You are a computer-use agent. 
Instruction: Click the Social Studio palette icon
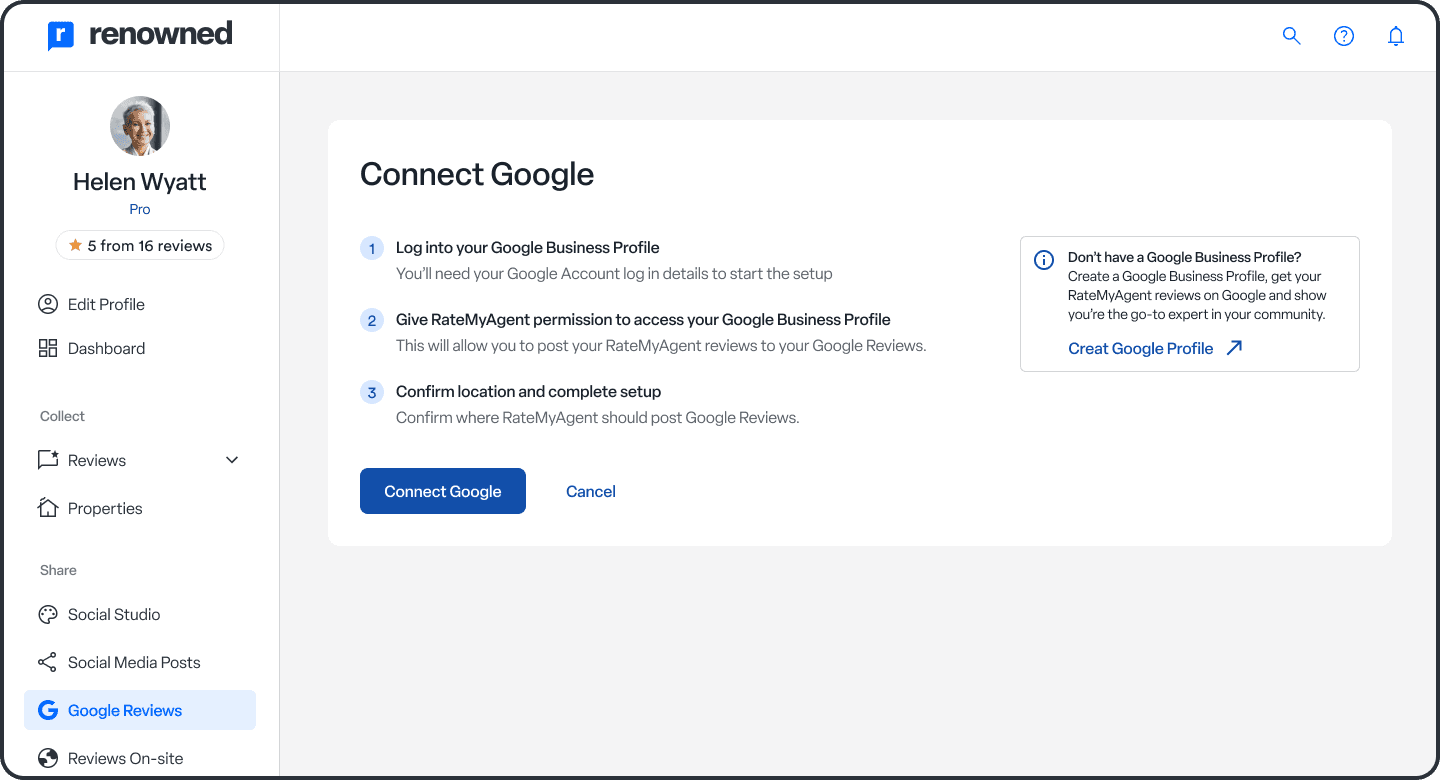[x=48, y=614]
